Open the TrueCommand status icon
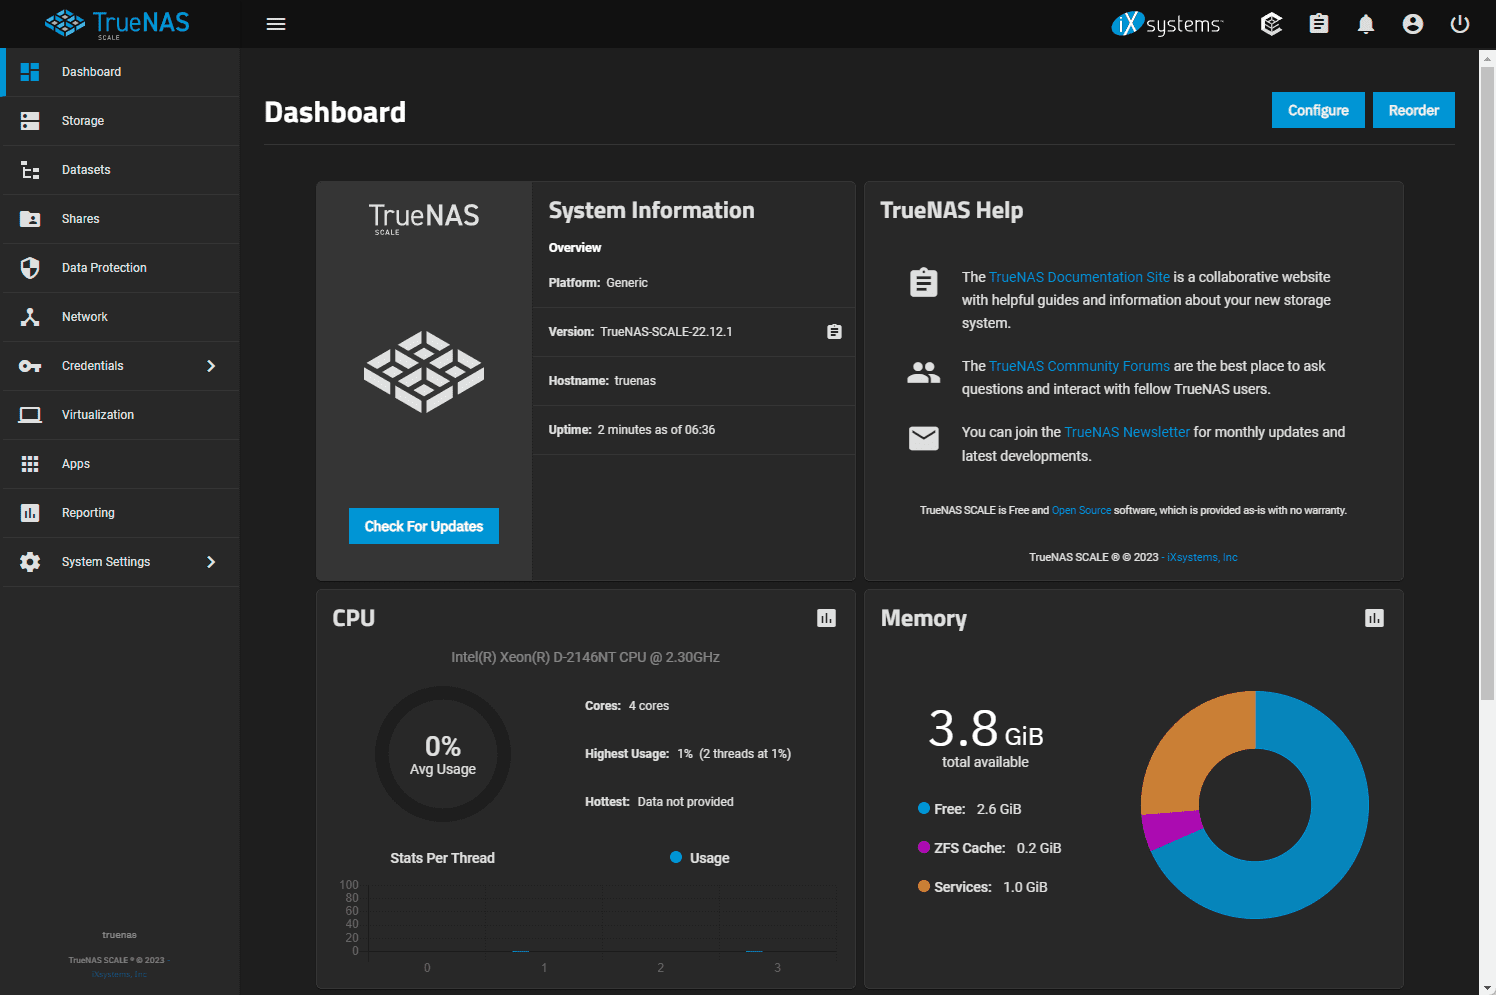The width and height of the screenshot is (1496, 995). click(1271, 24)
